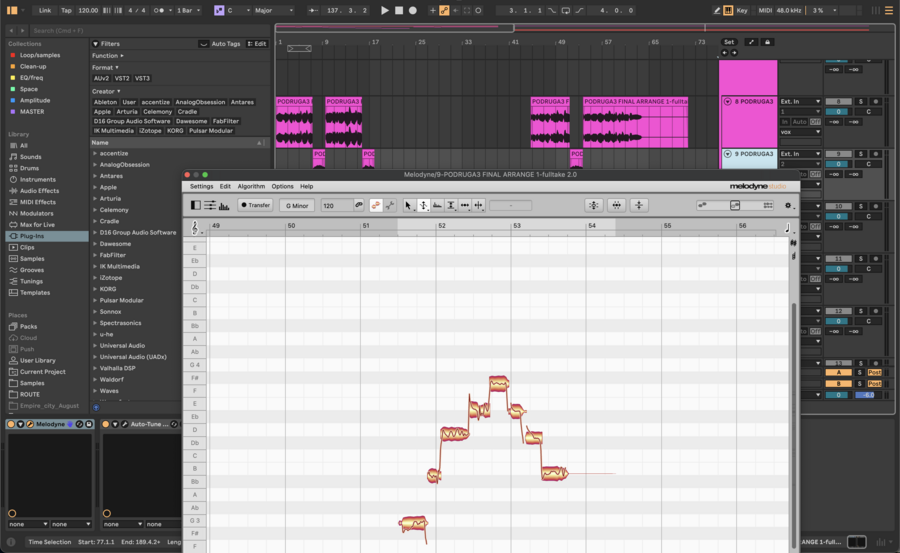The width and height of the screenshot is (900, 553).
Task: Toggle Key map mode in Ableton
Action: (x=742, y=10)
